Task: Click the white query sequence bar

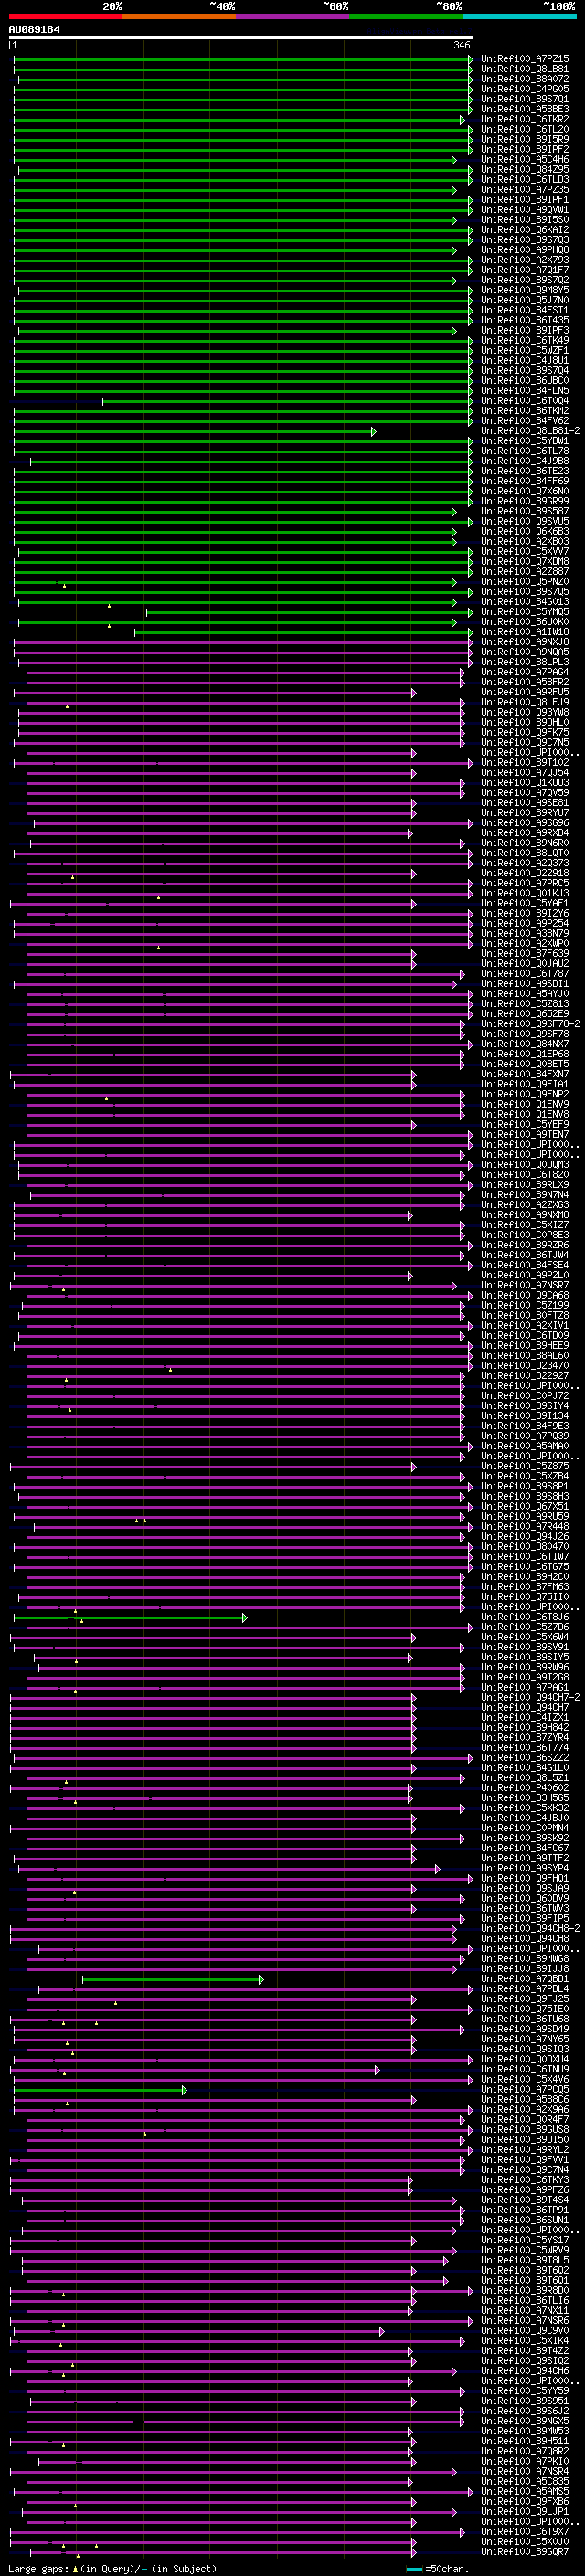Action: click(x=241, y=38)
